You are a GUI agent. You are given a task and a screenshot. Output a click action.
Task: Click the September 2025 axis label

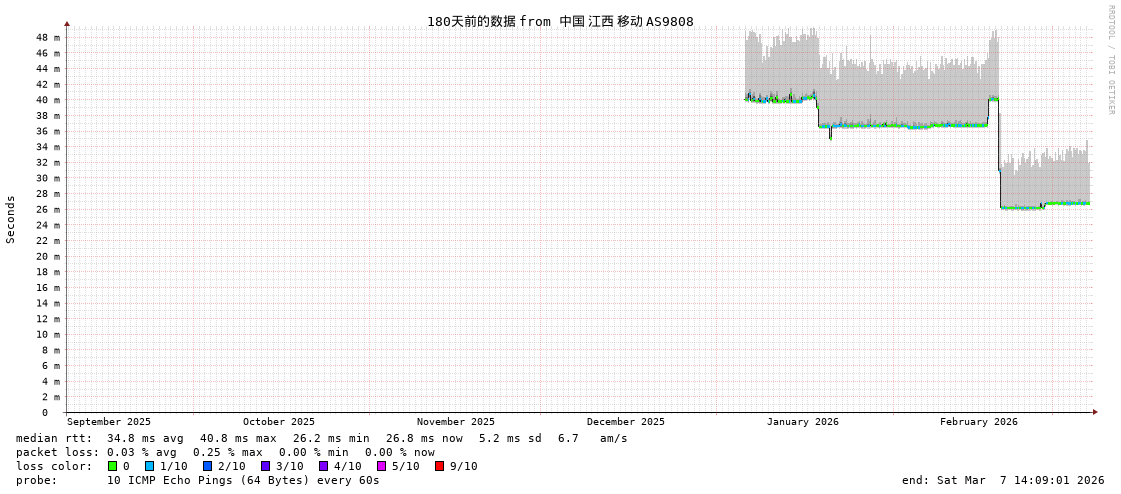click(x=109, y=422)
